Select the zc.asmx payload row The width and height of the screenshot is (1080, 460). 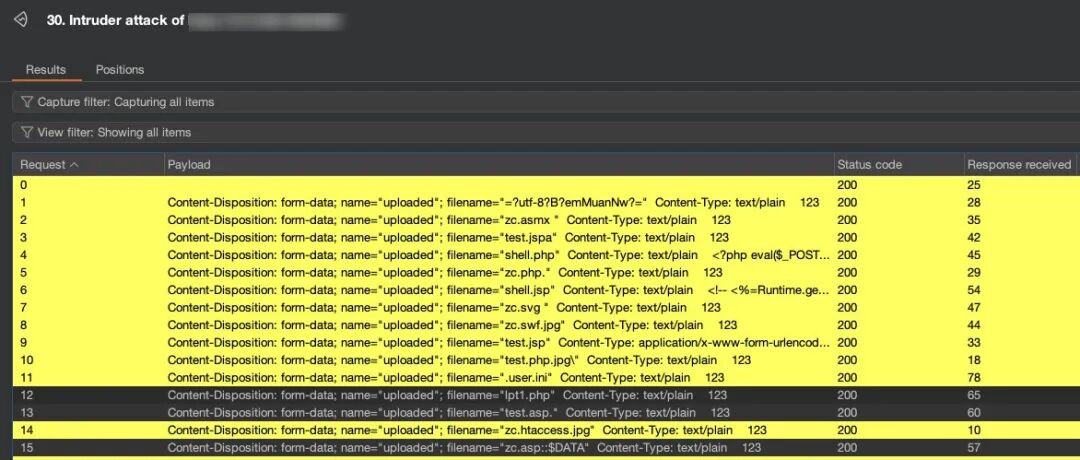pos(546,220)
